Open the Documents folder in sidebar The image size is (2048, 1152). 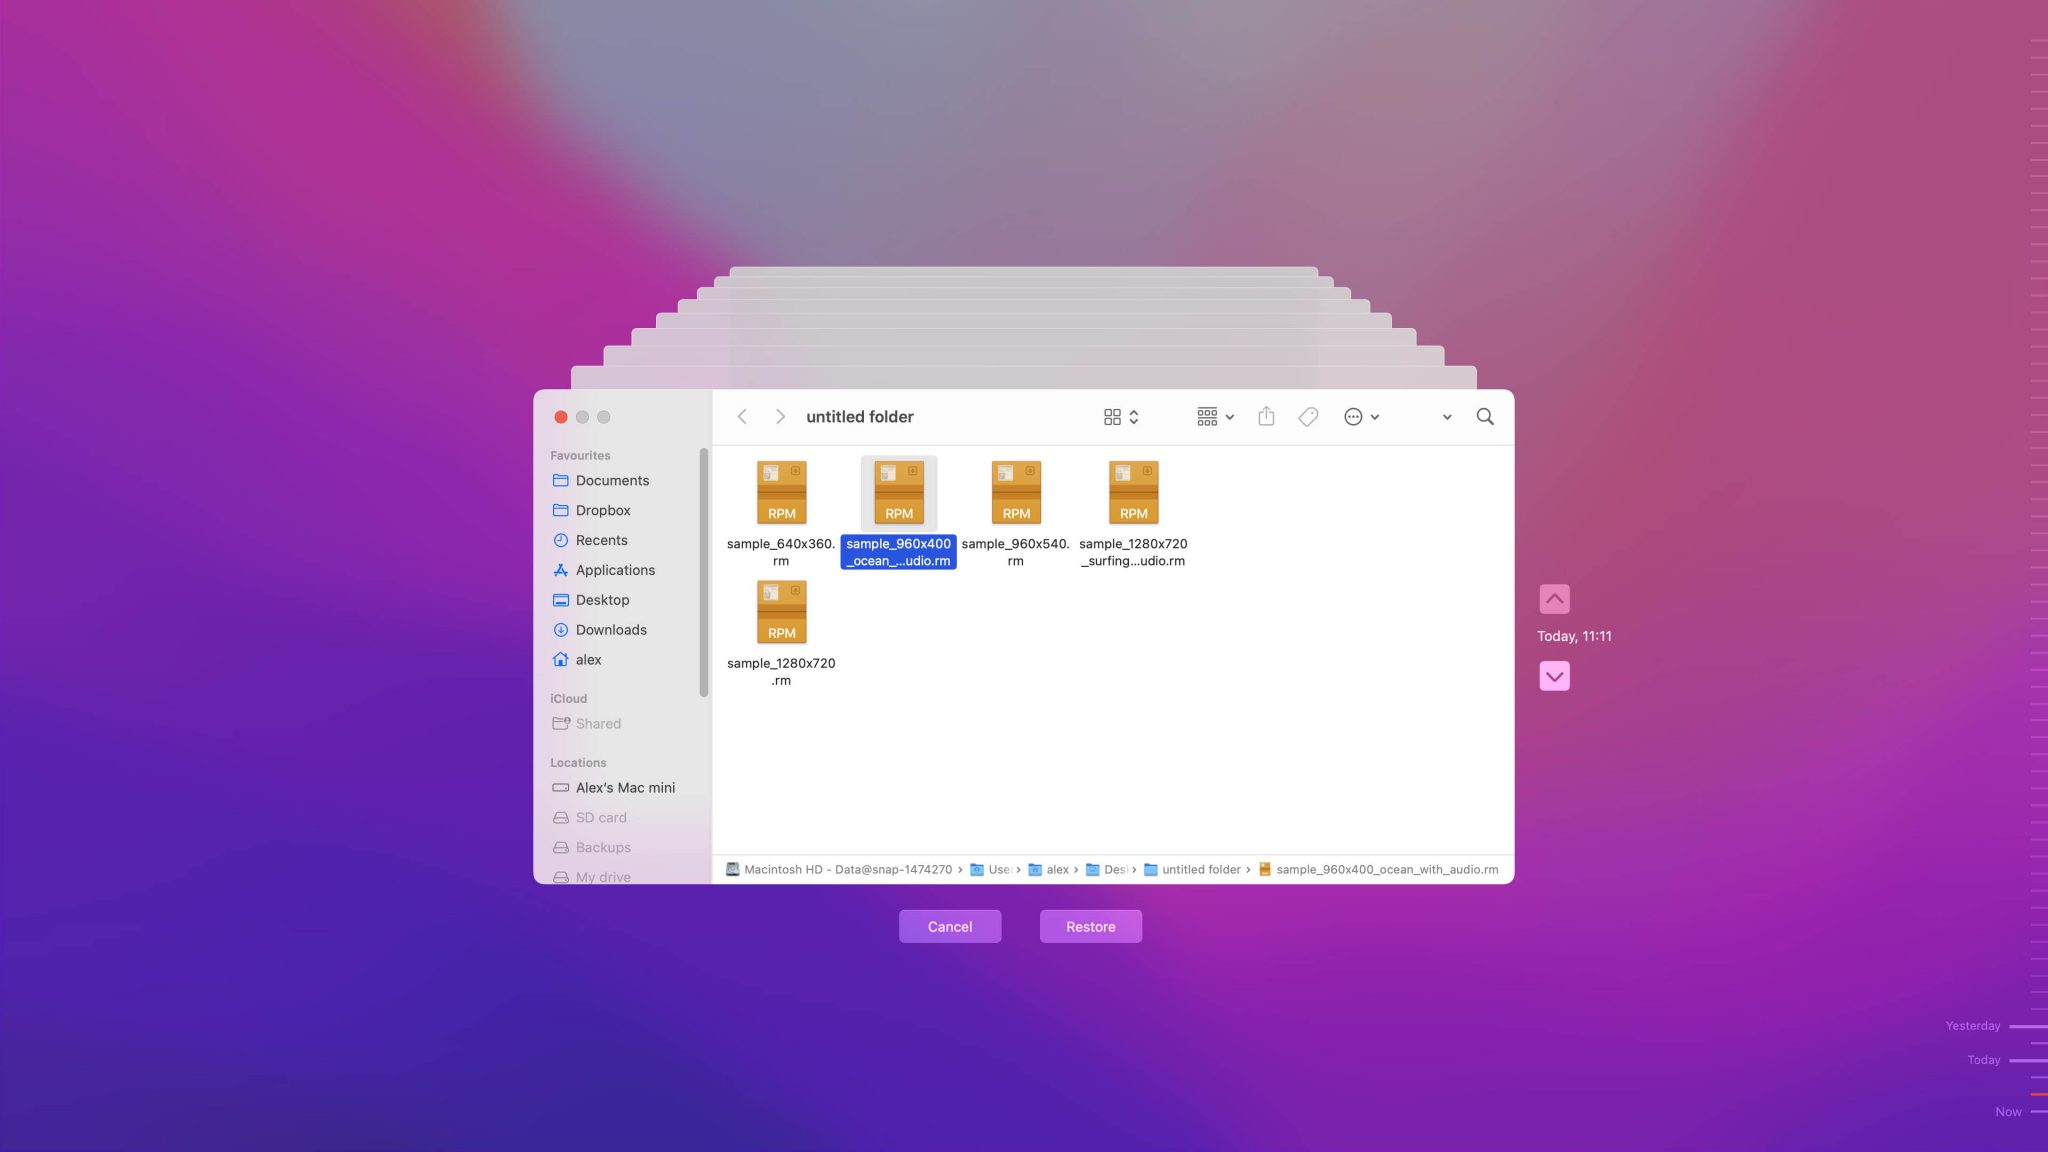pyautogui.click(x=613, y=480)
